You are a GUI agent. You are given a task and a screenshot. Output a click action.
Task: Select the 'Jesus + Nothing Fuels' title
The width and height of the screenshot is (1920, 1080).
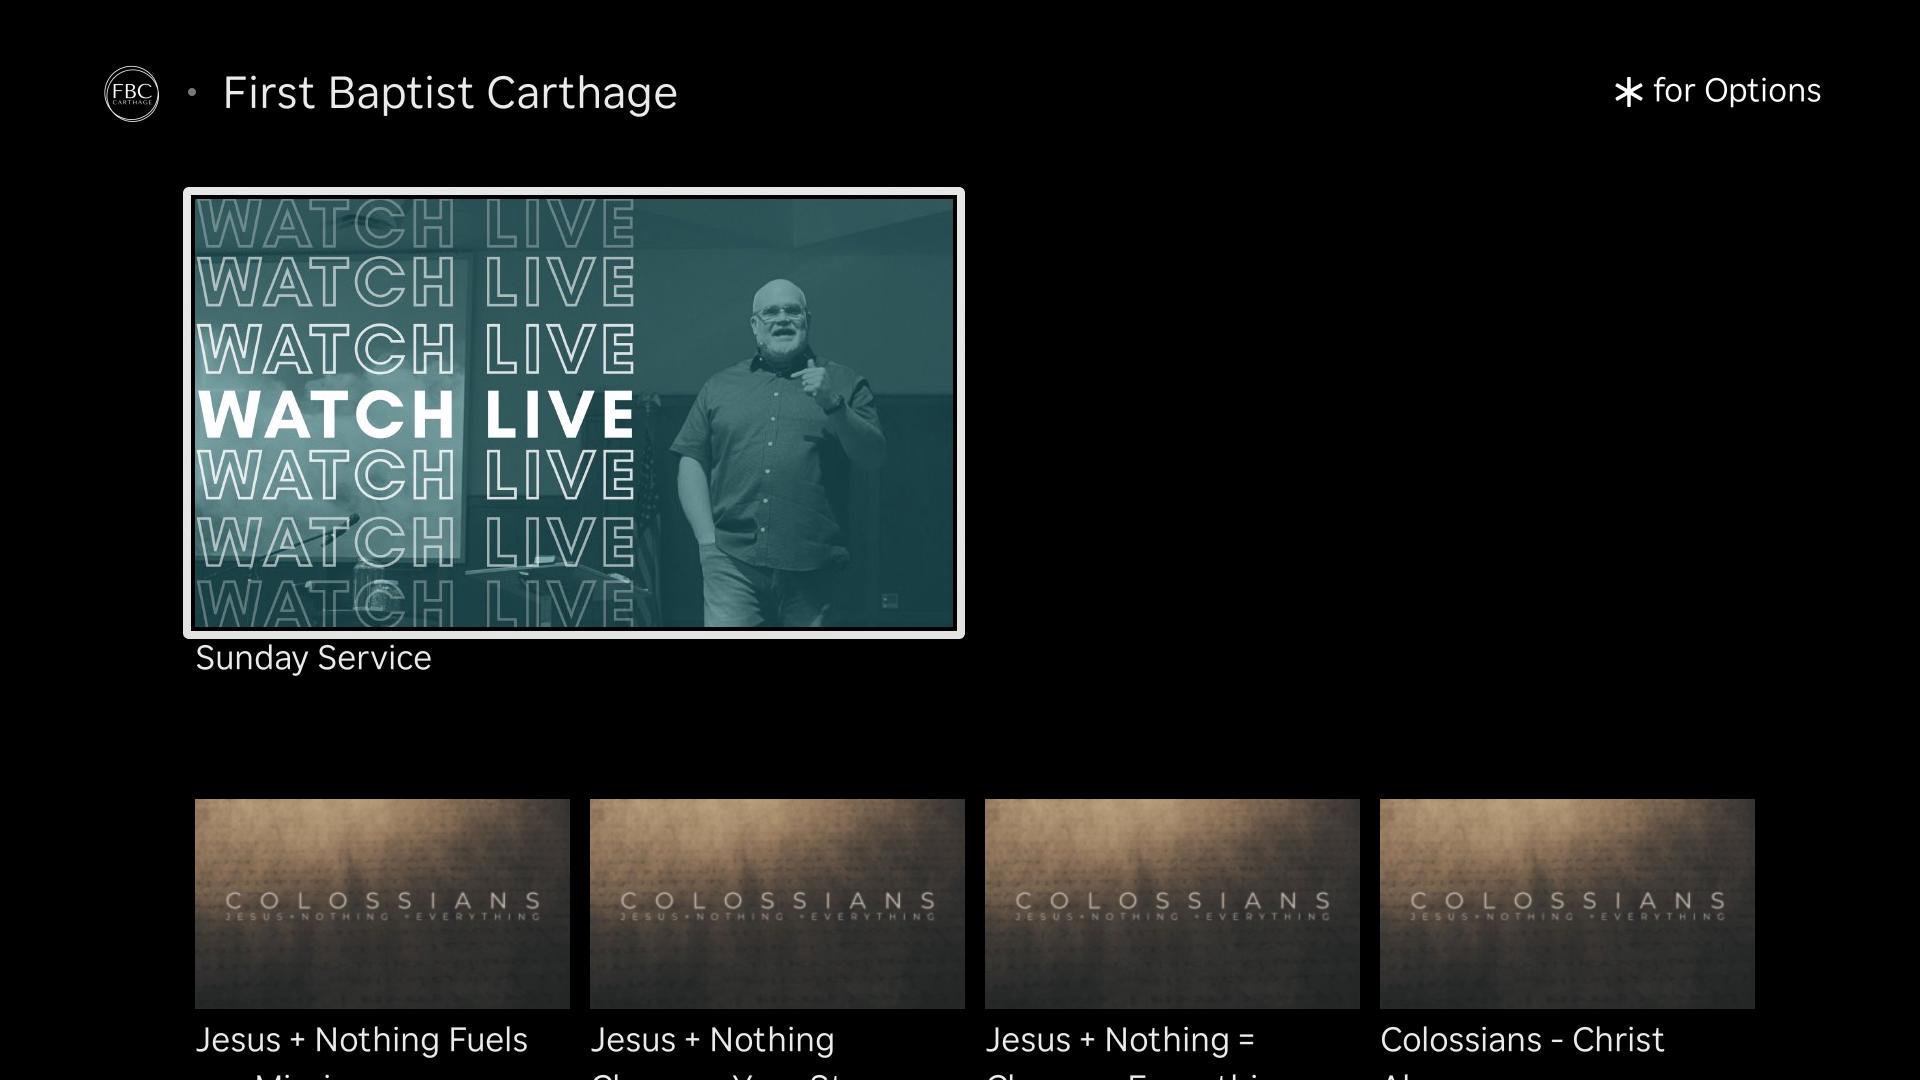(x=361, y=1040)
